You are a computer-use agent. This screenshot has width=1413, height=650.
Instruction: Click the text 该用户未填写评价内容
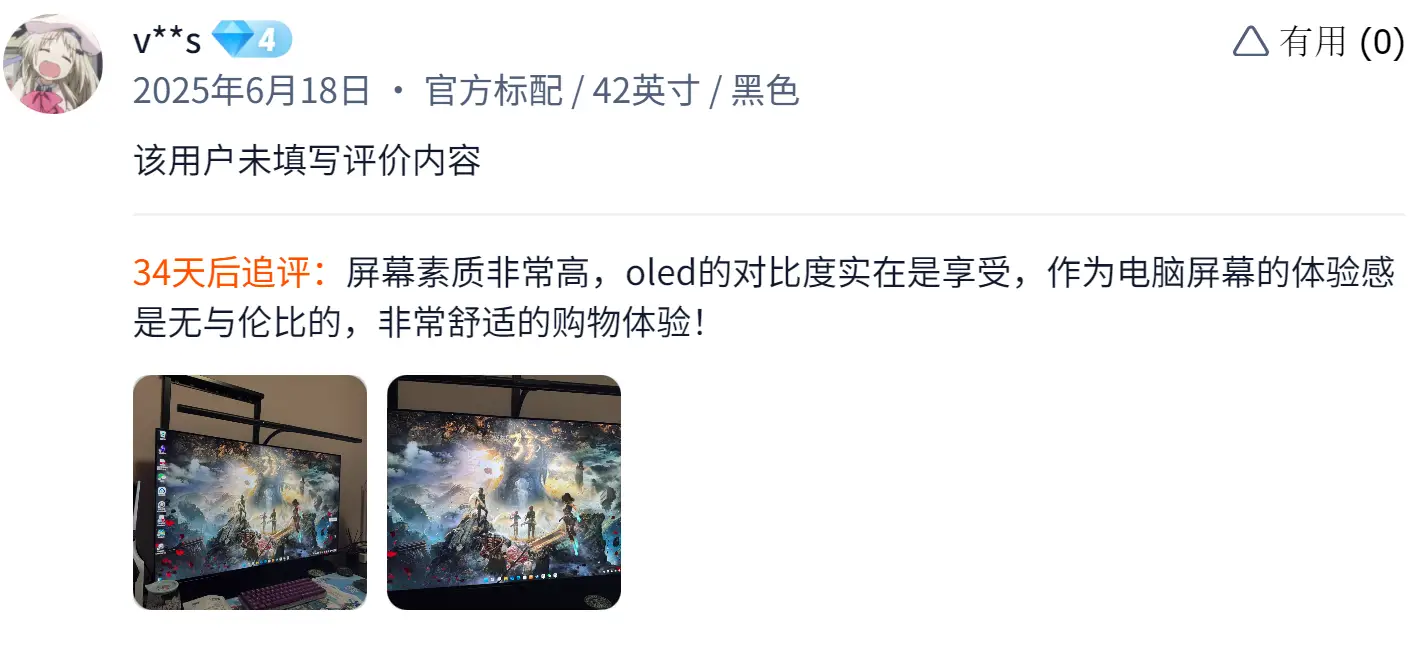click(307, 160)
